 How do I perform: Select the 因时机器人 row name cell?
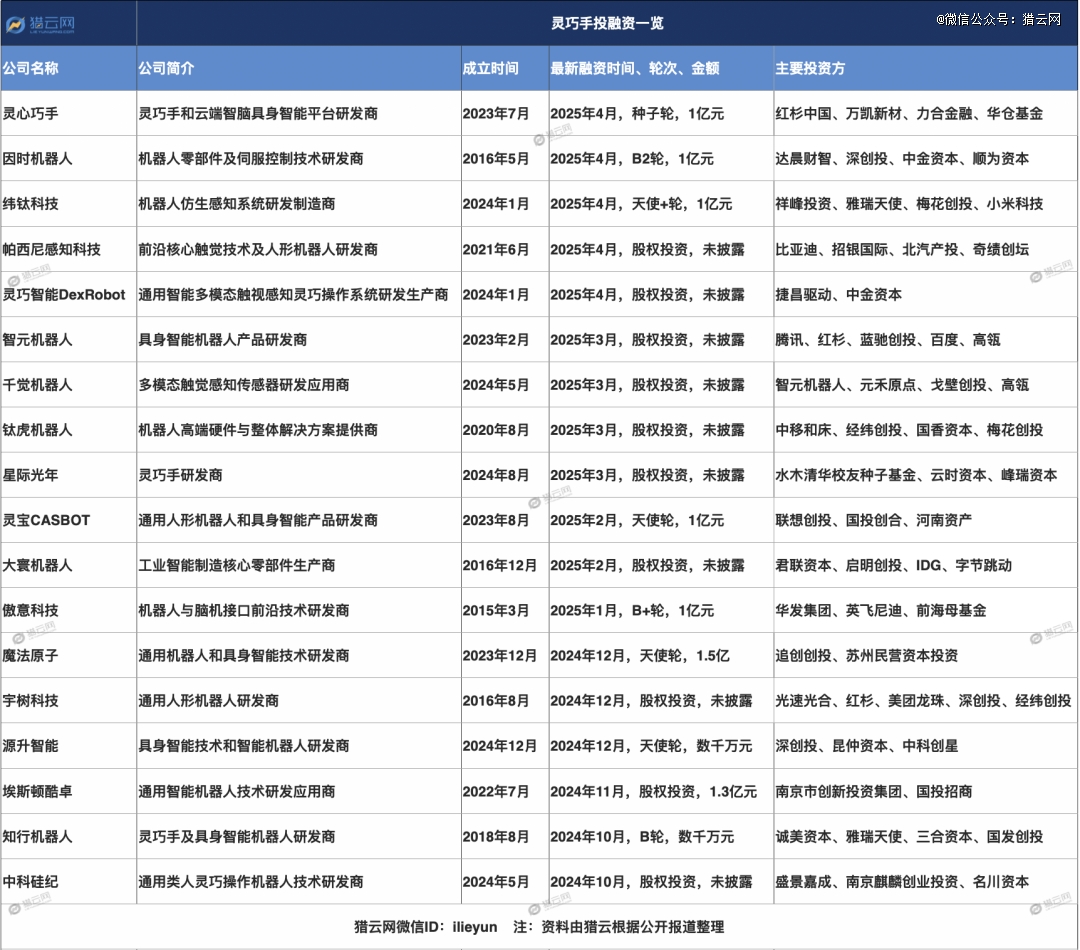point(37,158)
